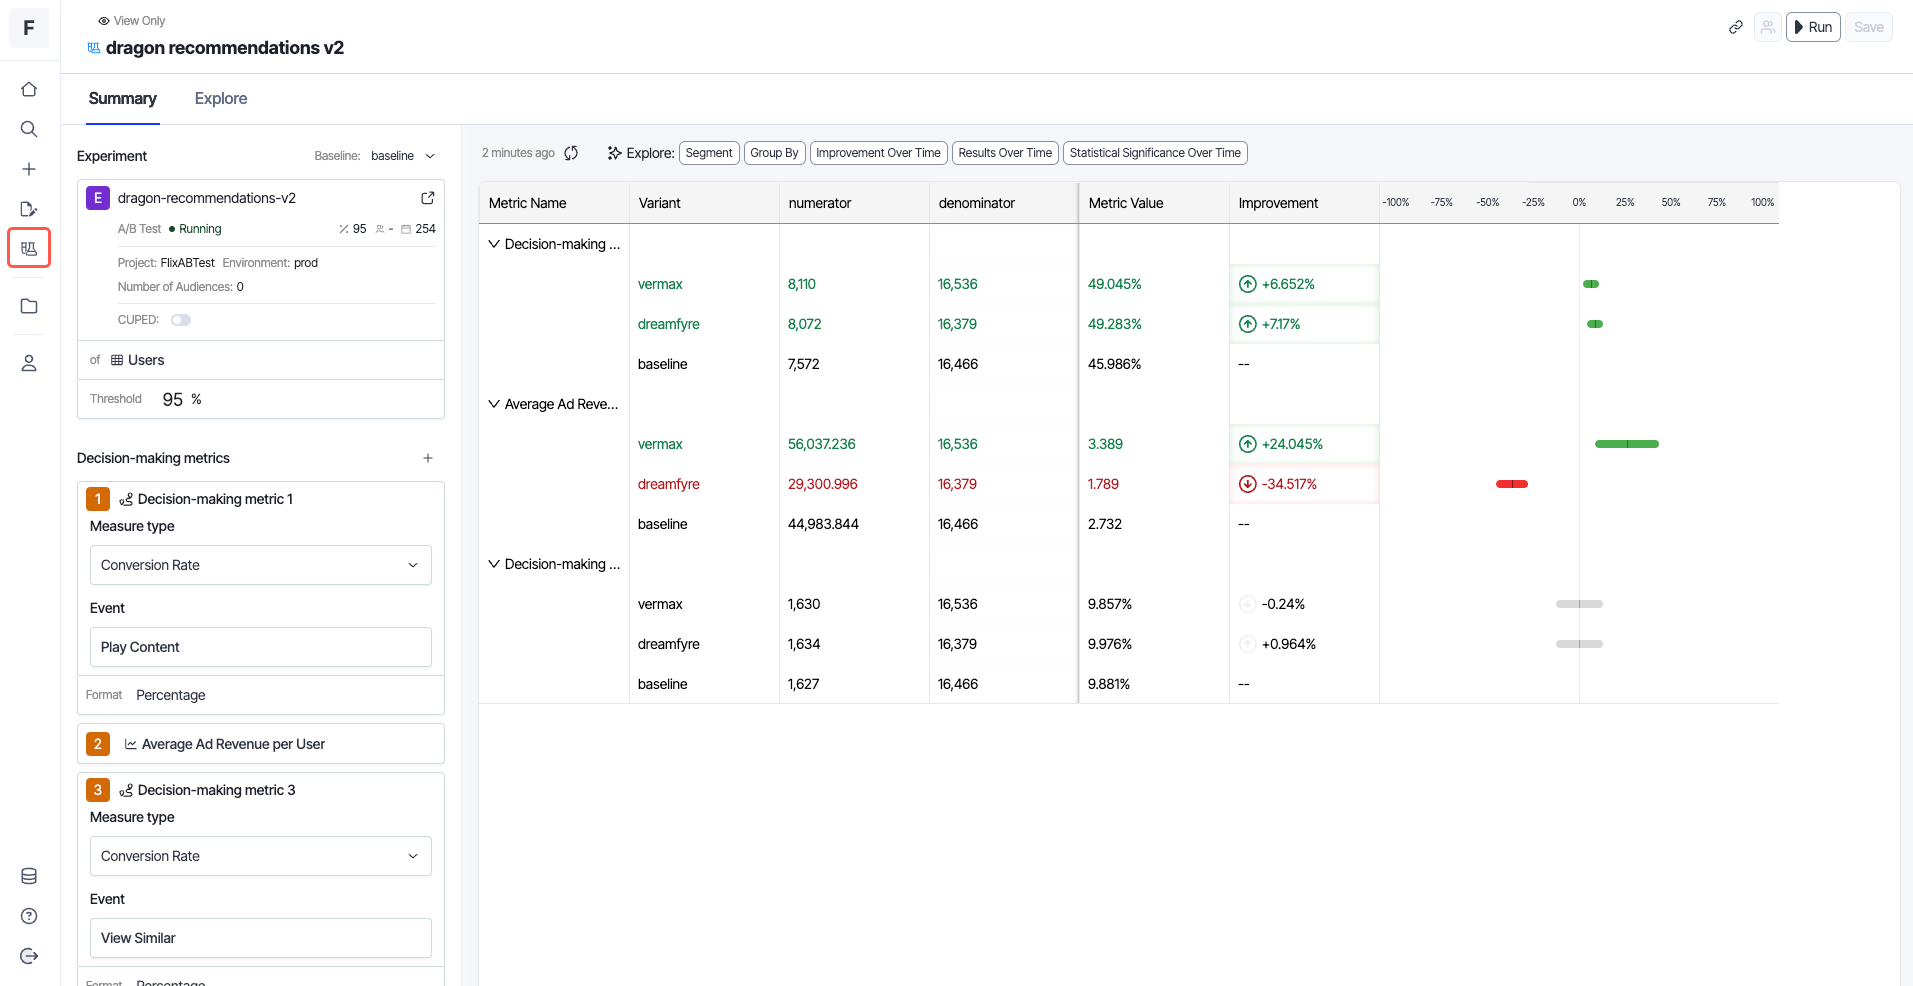Open Measure type dropdown for metric 1

point(261,565)
